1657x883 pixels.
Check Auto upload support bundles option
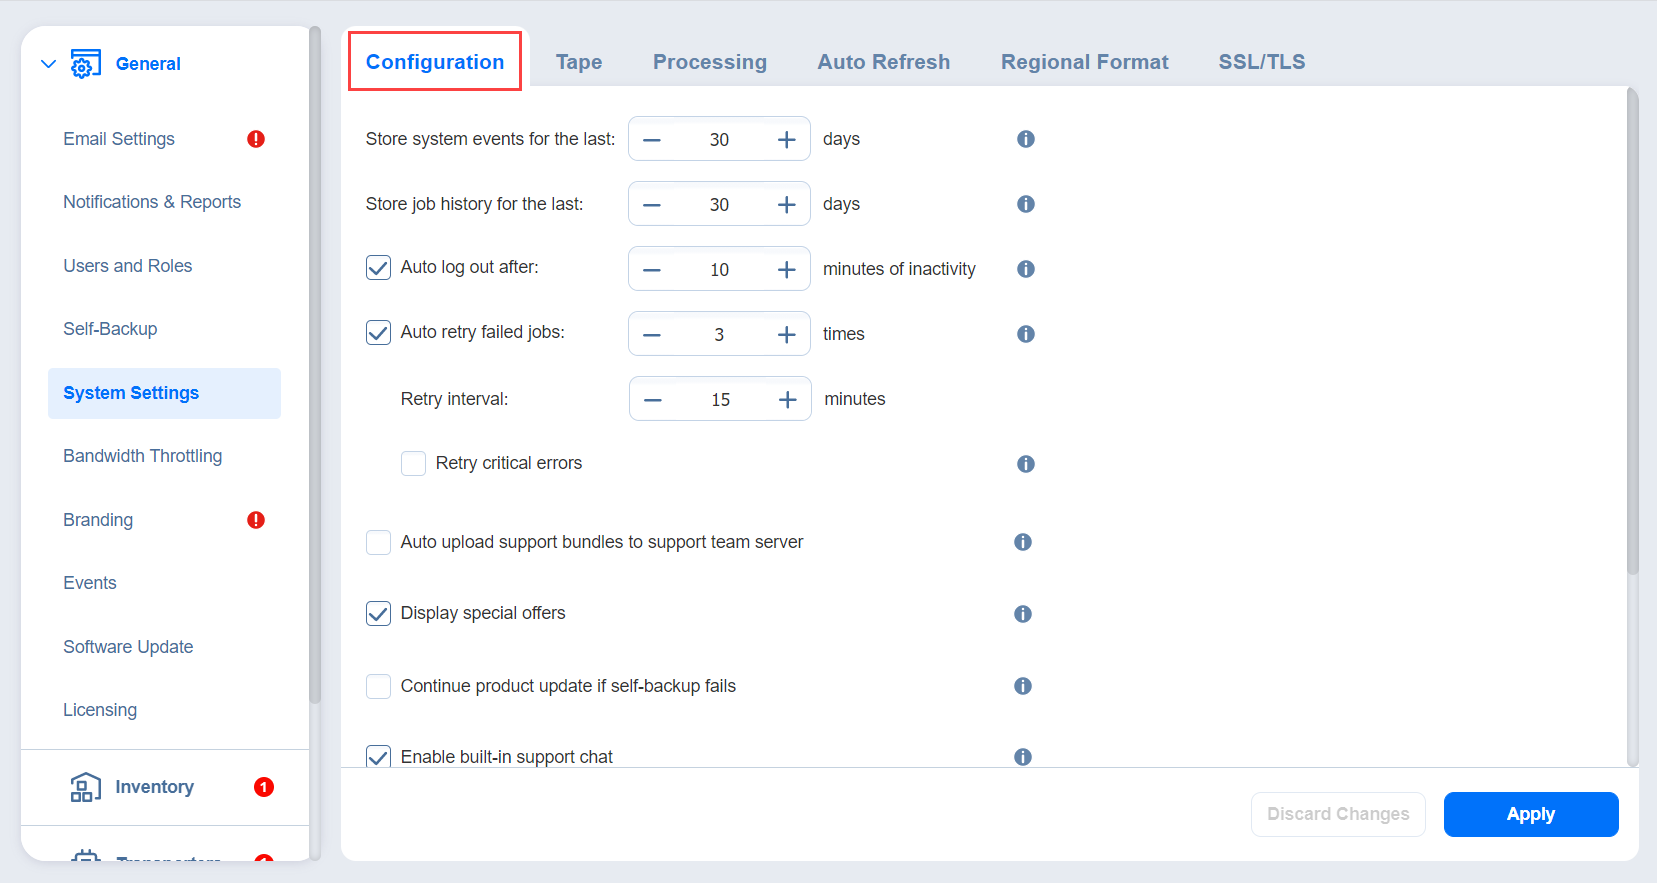378,542
